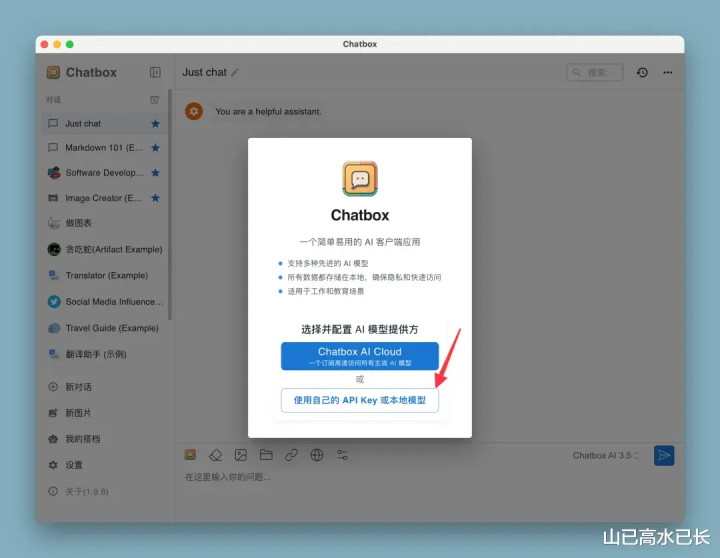
Task: Open Image Creator conversation
Action: click(104, 198)
